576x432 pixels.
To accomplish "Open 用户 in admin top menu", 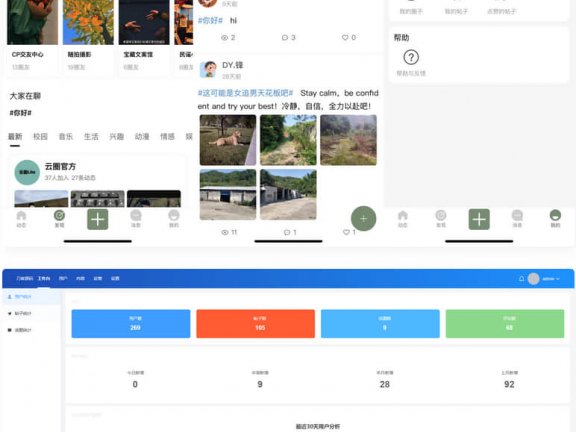I will coord(63,278).
